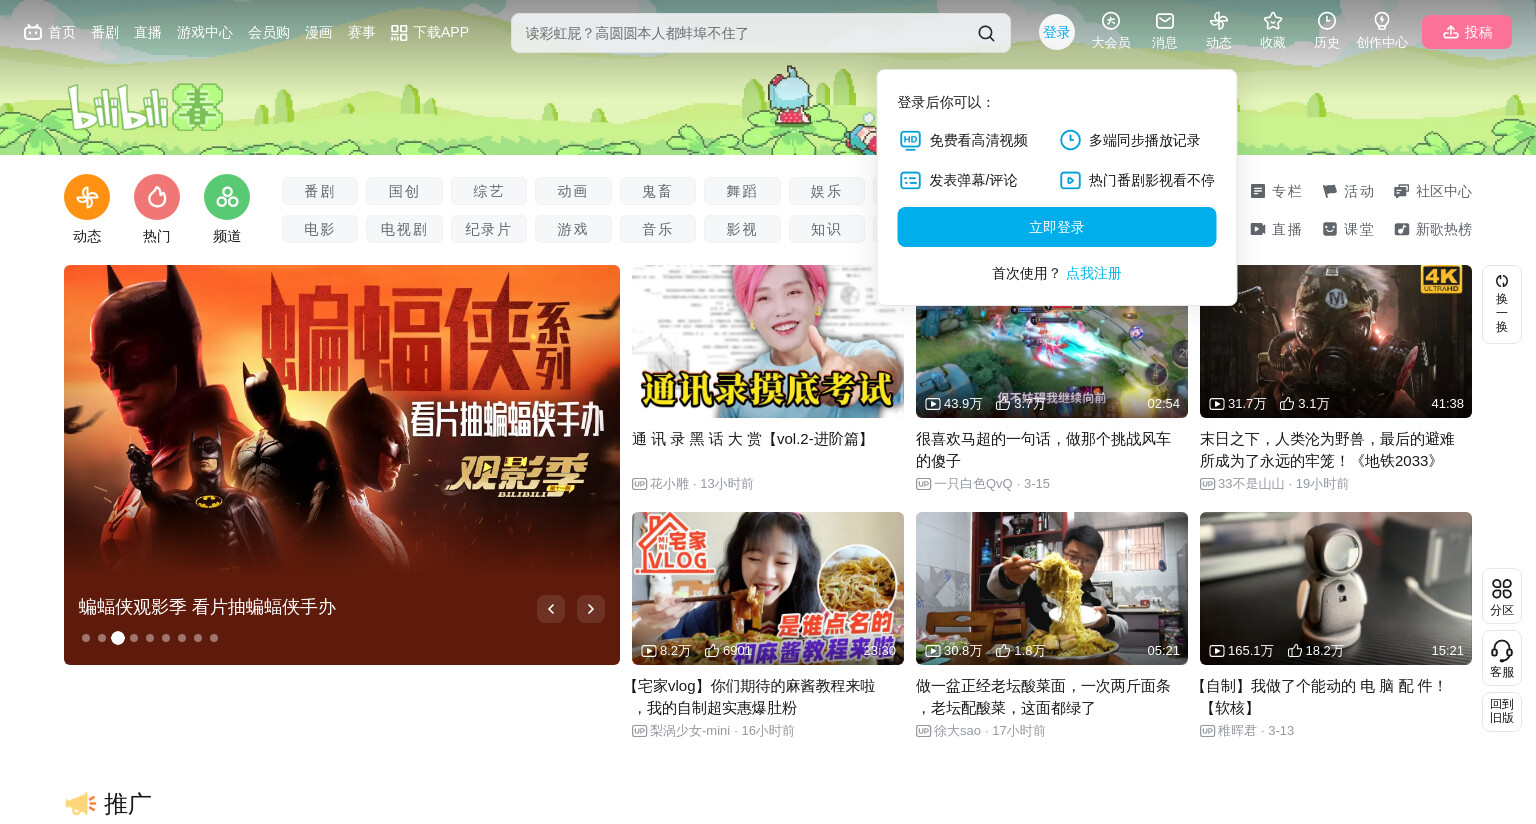Open 活动 link with flag icon
This screenshot has height=824, width=1536.
pos(1348,191)
